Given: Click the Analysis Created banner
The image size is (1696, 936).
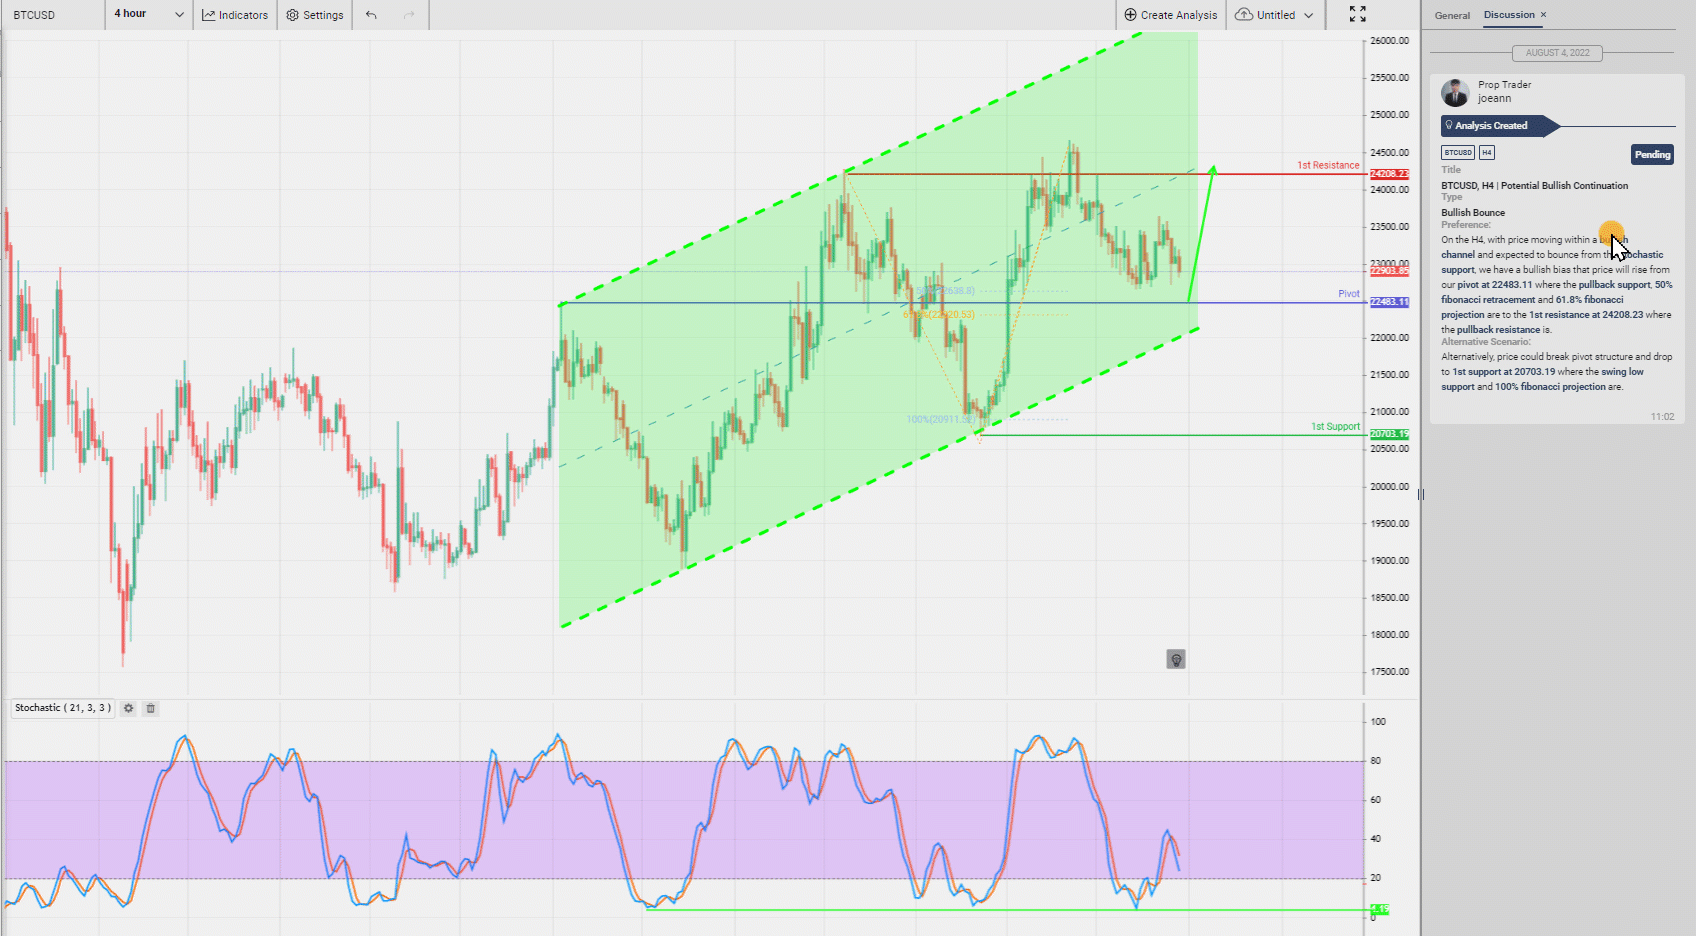Looking at the screenshot, I should pos(1499,126).
